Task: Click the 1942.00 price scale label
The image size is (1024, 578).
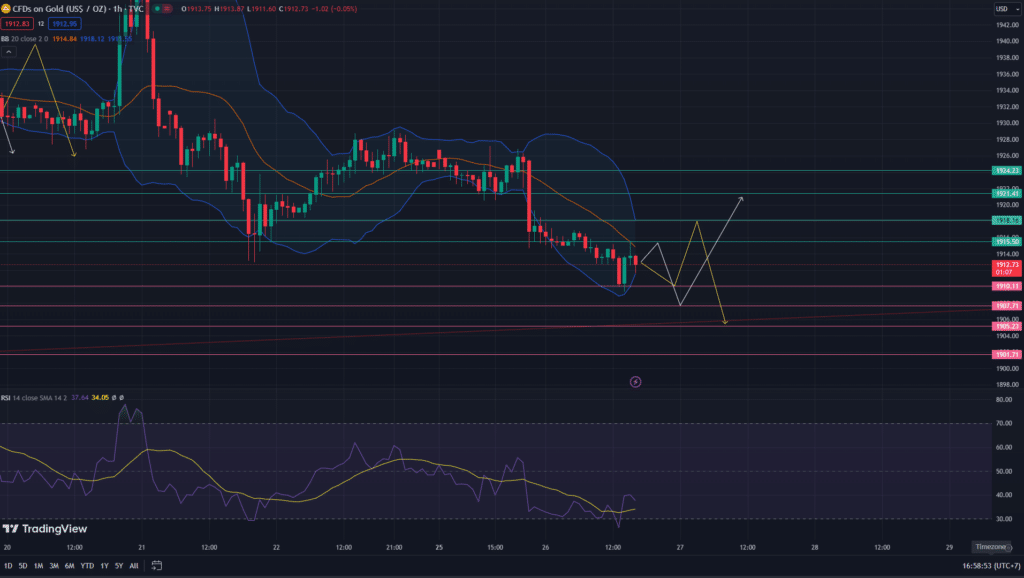Action: [1007, 25]
